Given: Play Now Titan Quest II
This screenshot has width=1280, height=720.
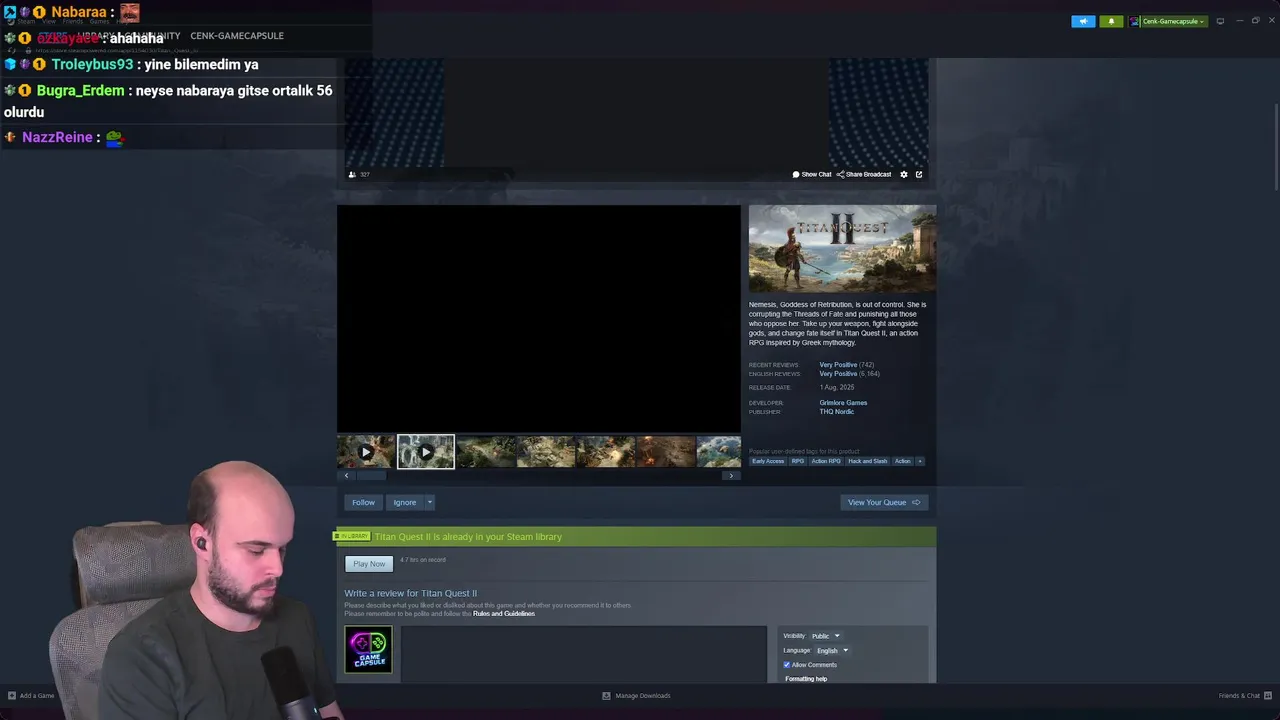Looking at the screenshot, I should pyautogui.click(x=369, y=564).
